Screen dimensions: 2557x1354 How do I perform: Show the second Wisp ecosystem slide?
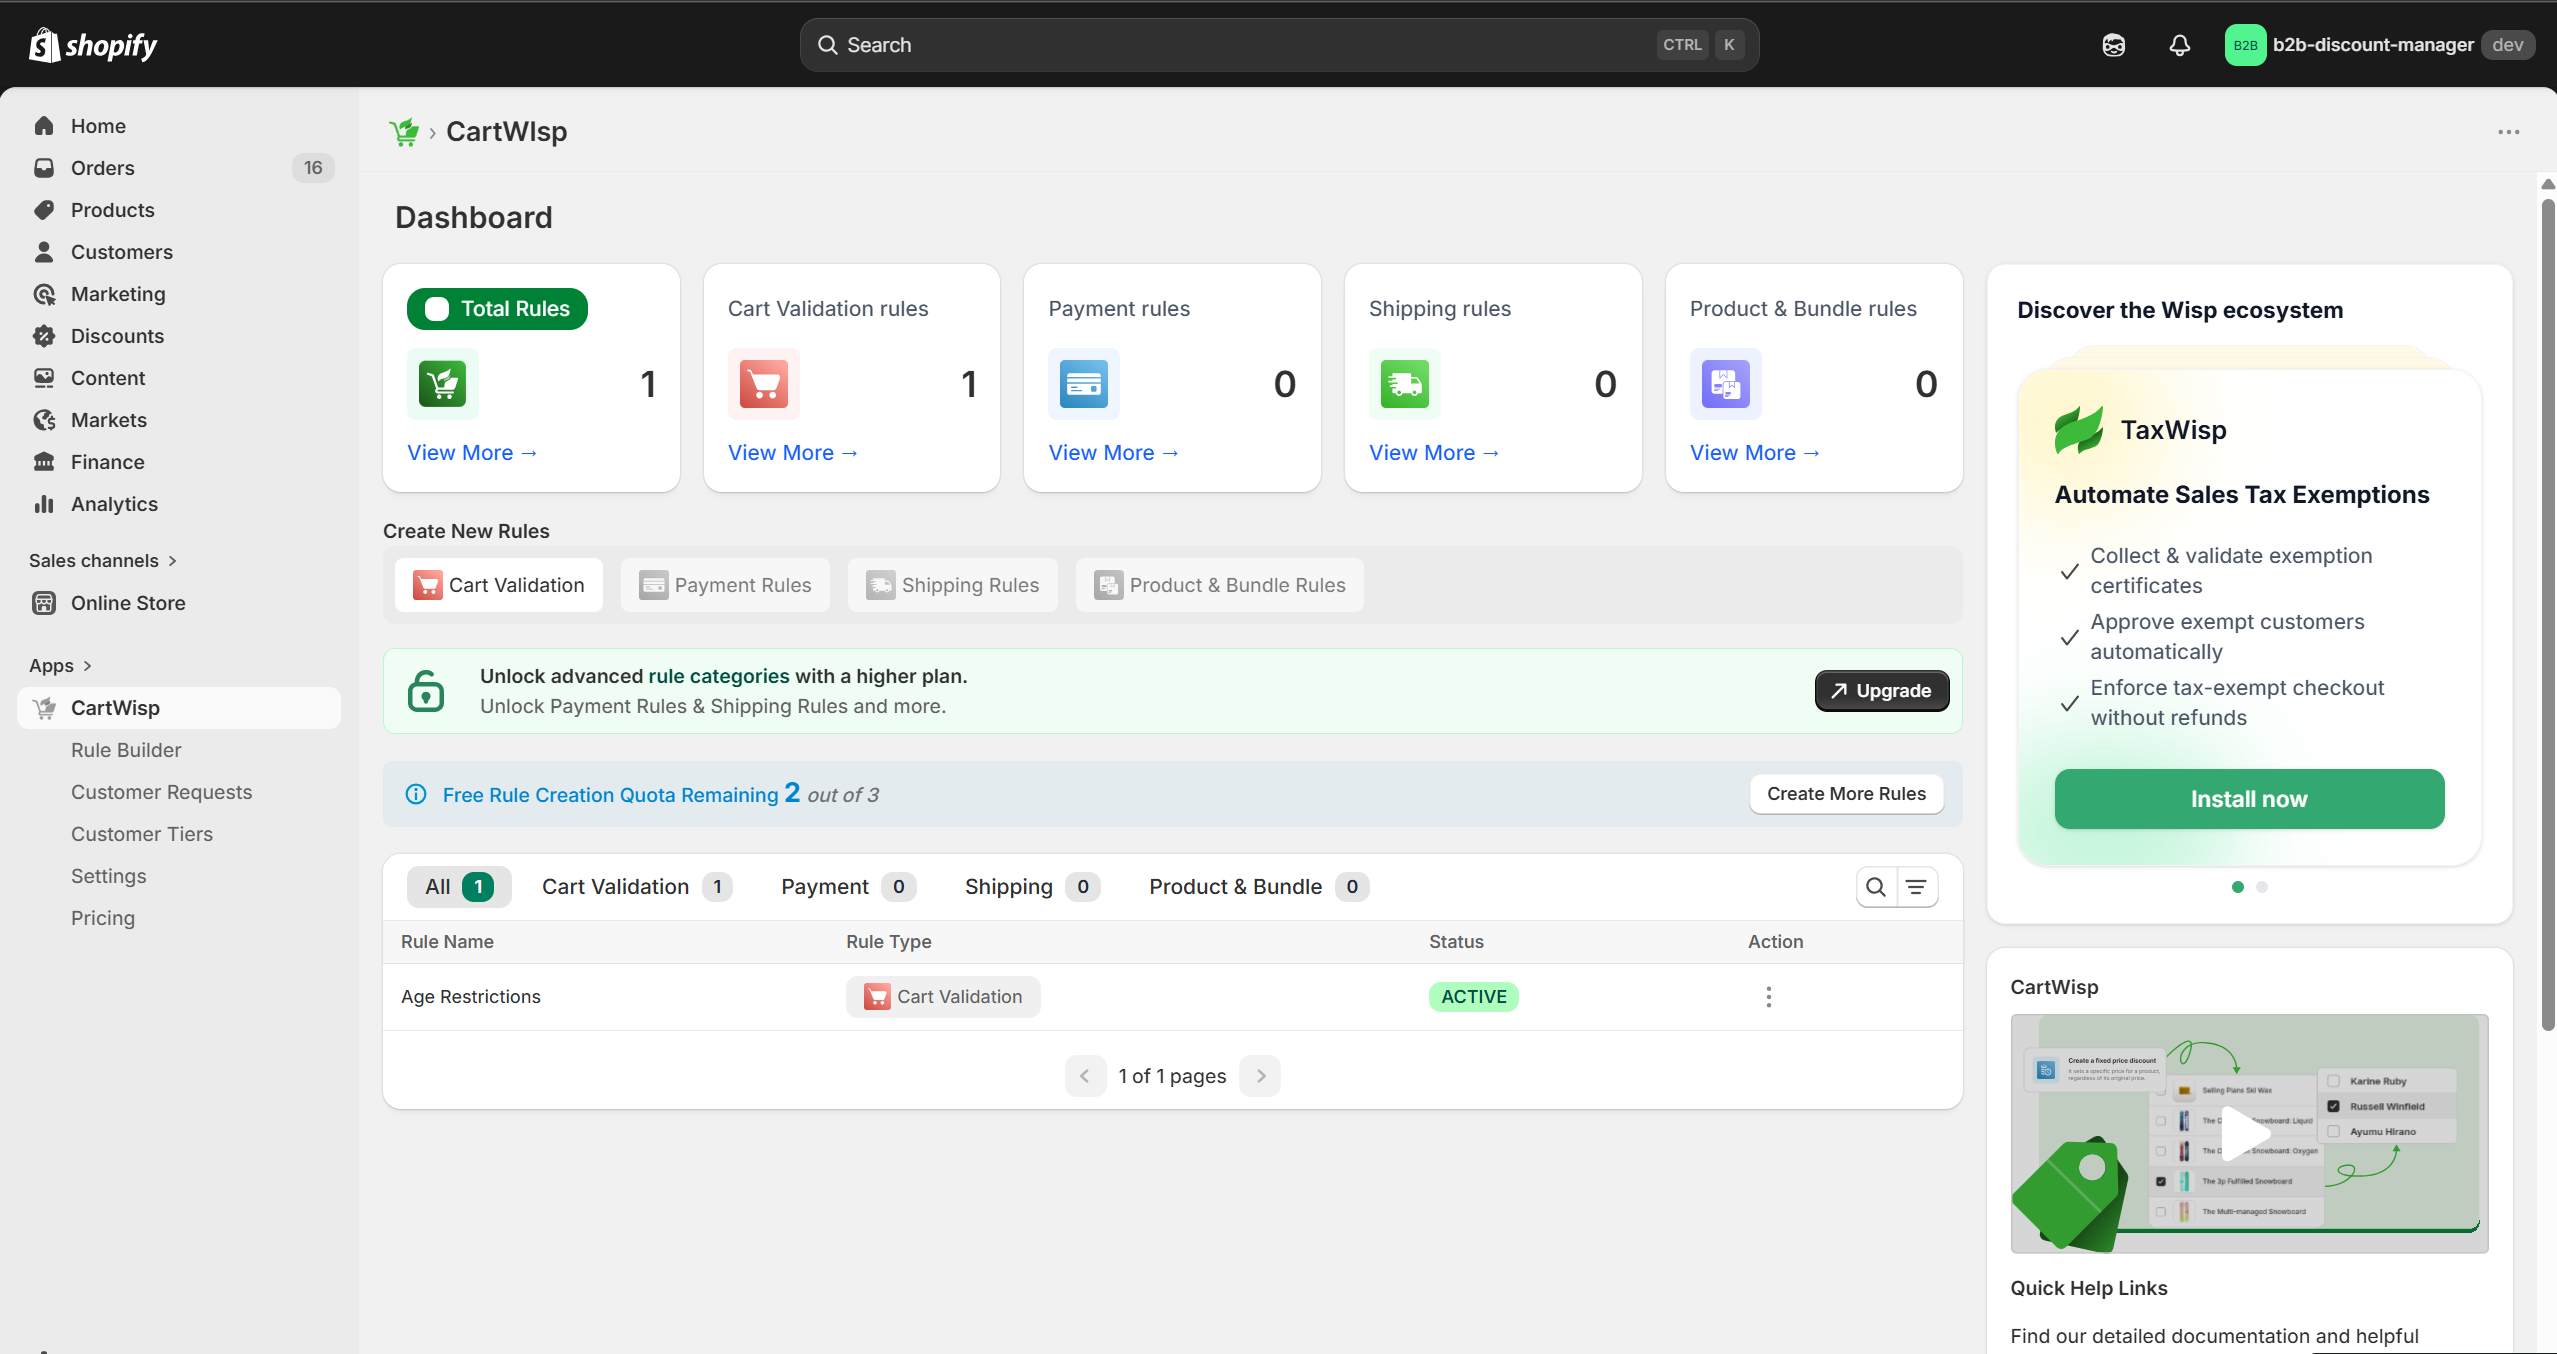pos(2262,887)
